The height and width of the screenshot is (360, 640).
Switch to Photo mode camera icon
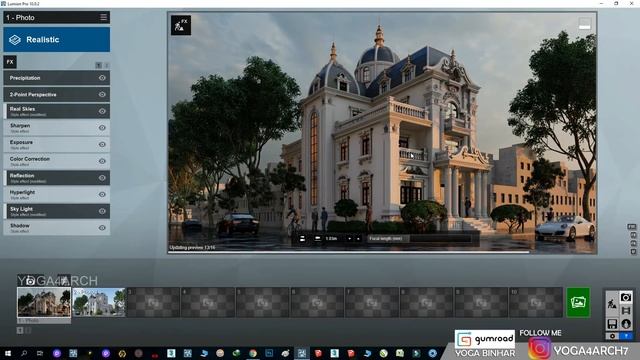[x=626, y=297]
